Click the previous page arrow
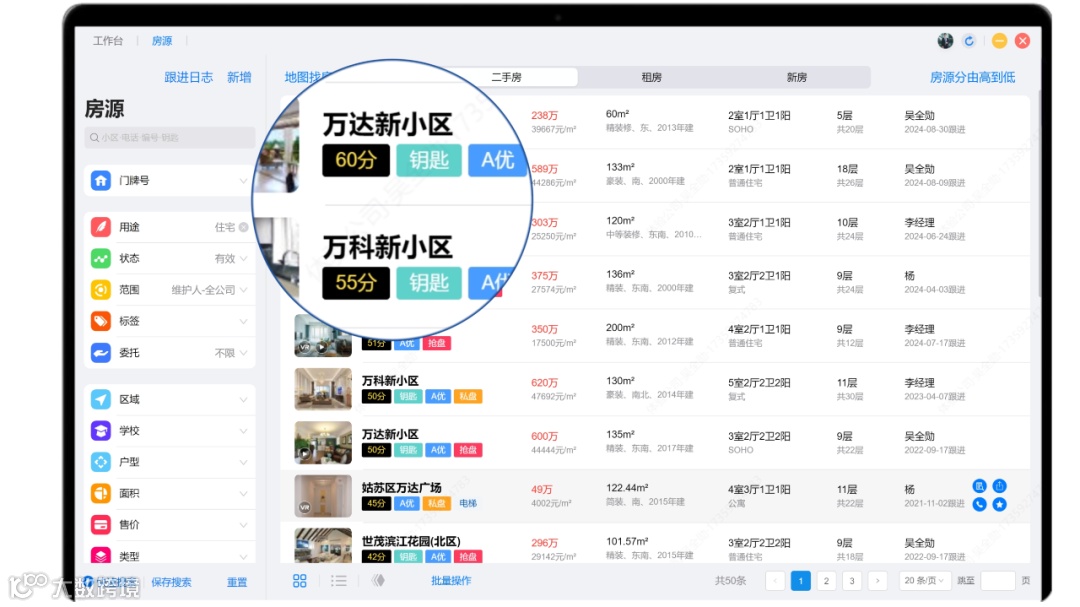1080x607 pixels. (x=776, y=581)
